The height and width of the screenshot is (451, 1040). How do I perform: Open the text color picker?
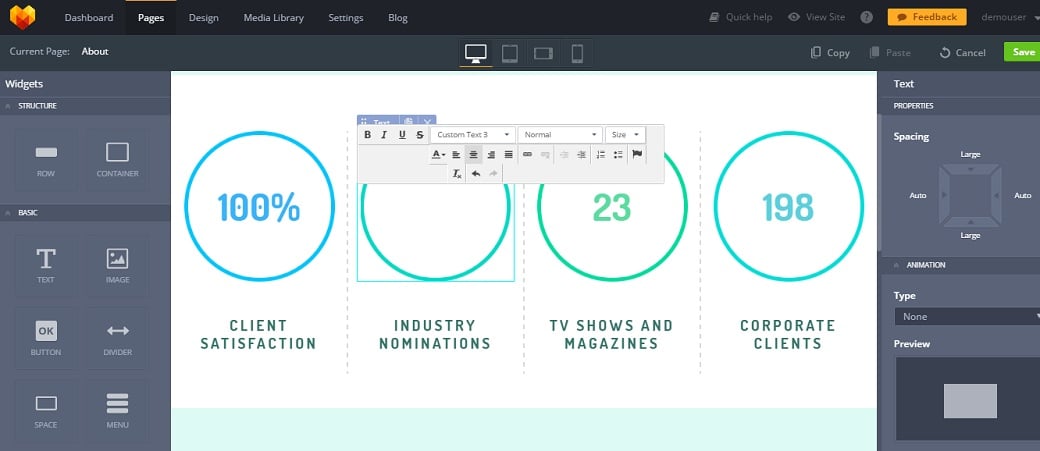[438, 155]
